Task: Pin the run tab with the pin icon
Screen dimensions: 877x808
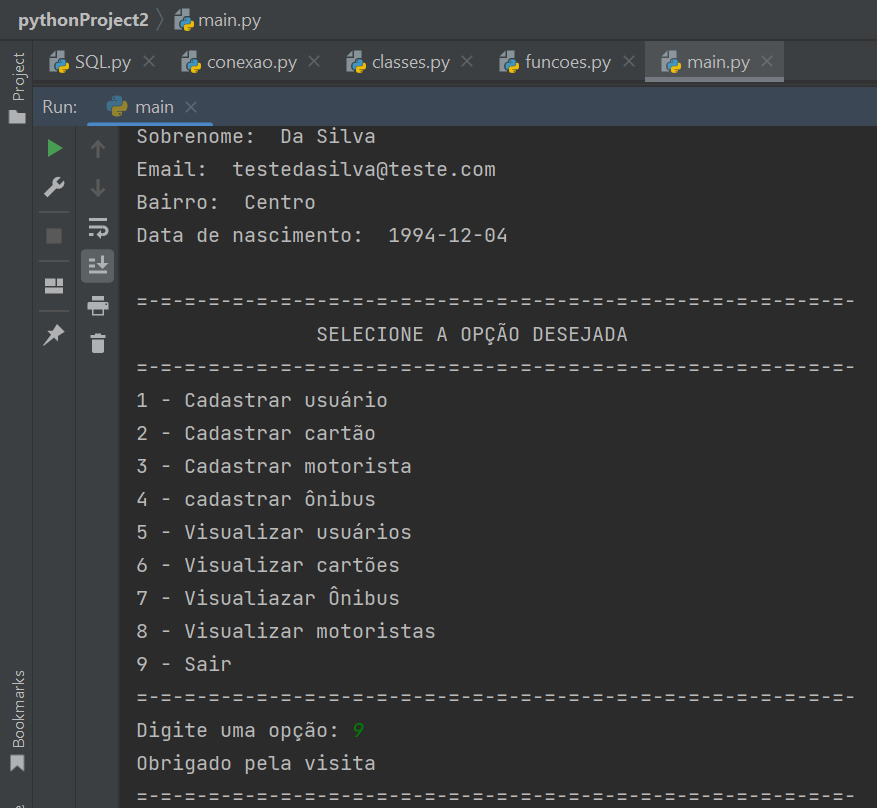Action: tap(54, 335)
